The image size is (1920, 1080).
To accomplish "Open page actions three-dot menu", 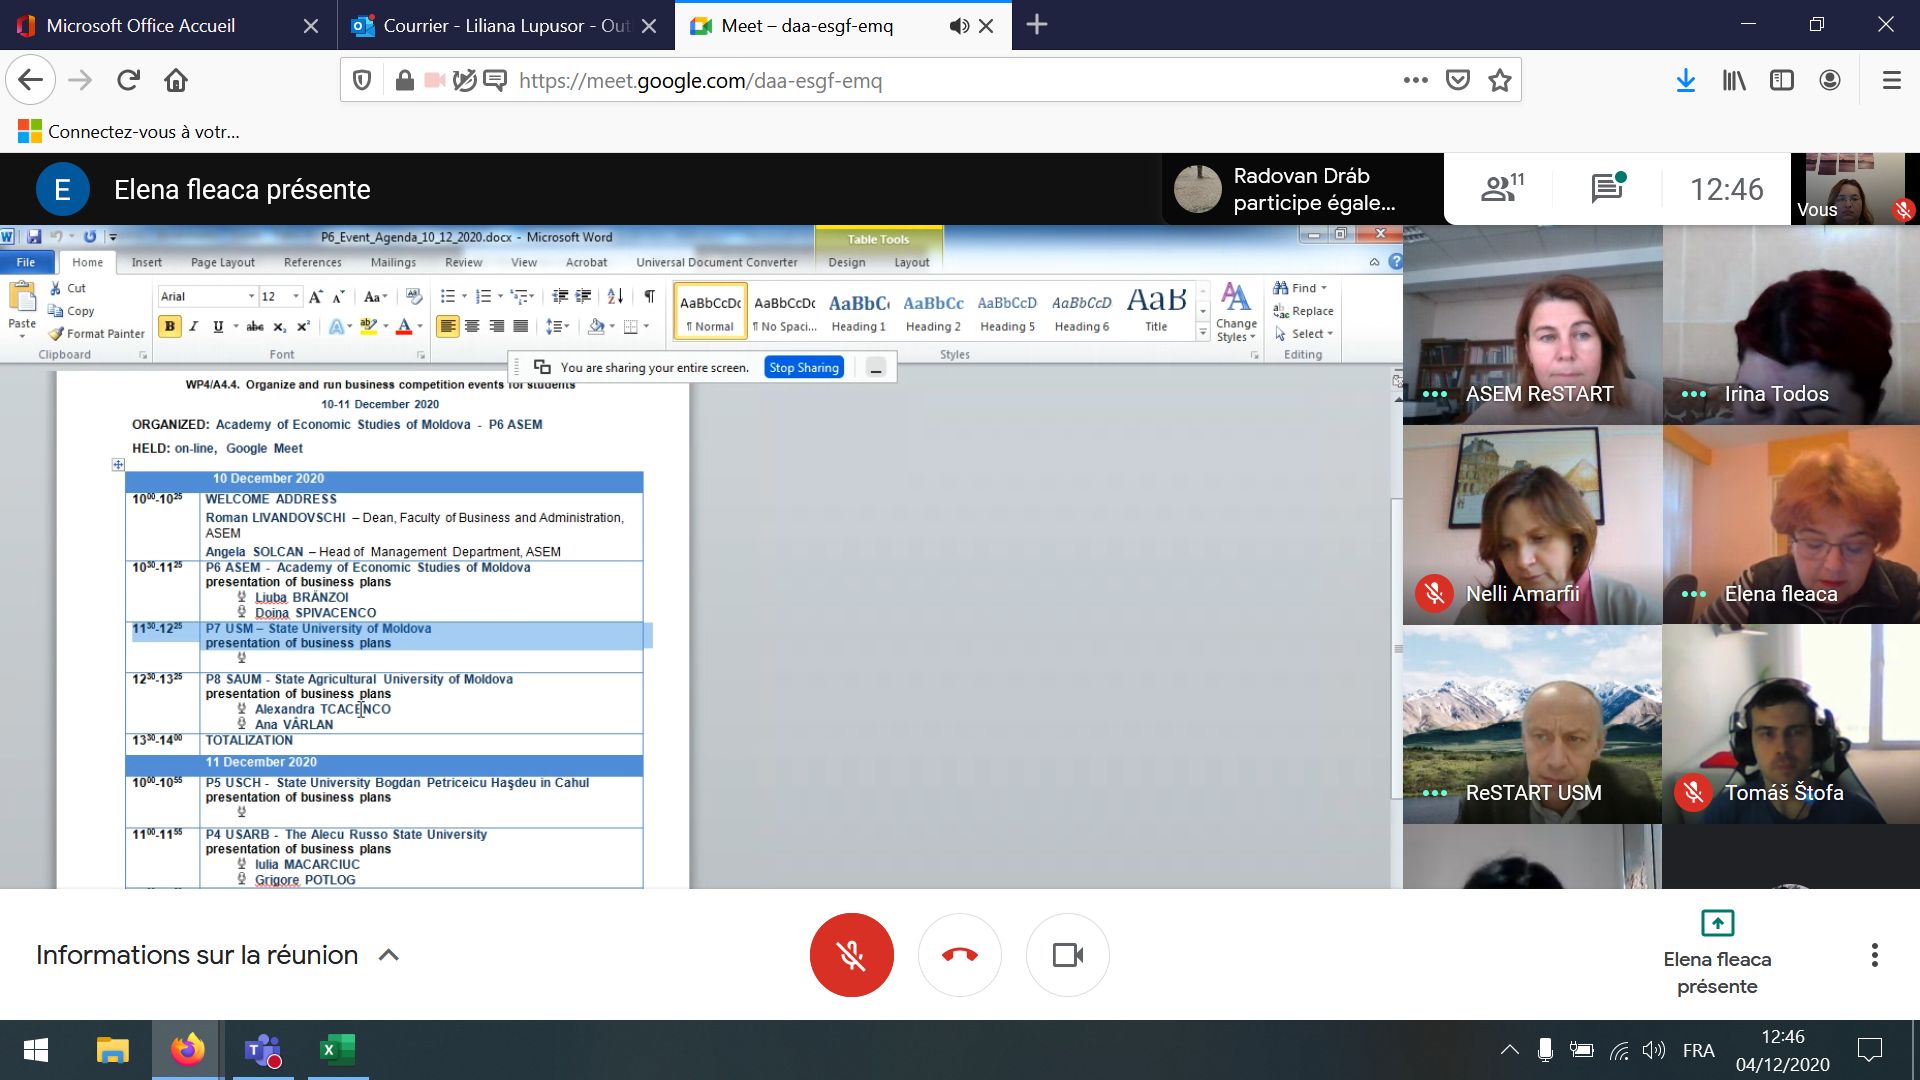I will (1415, 80).
